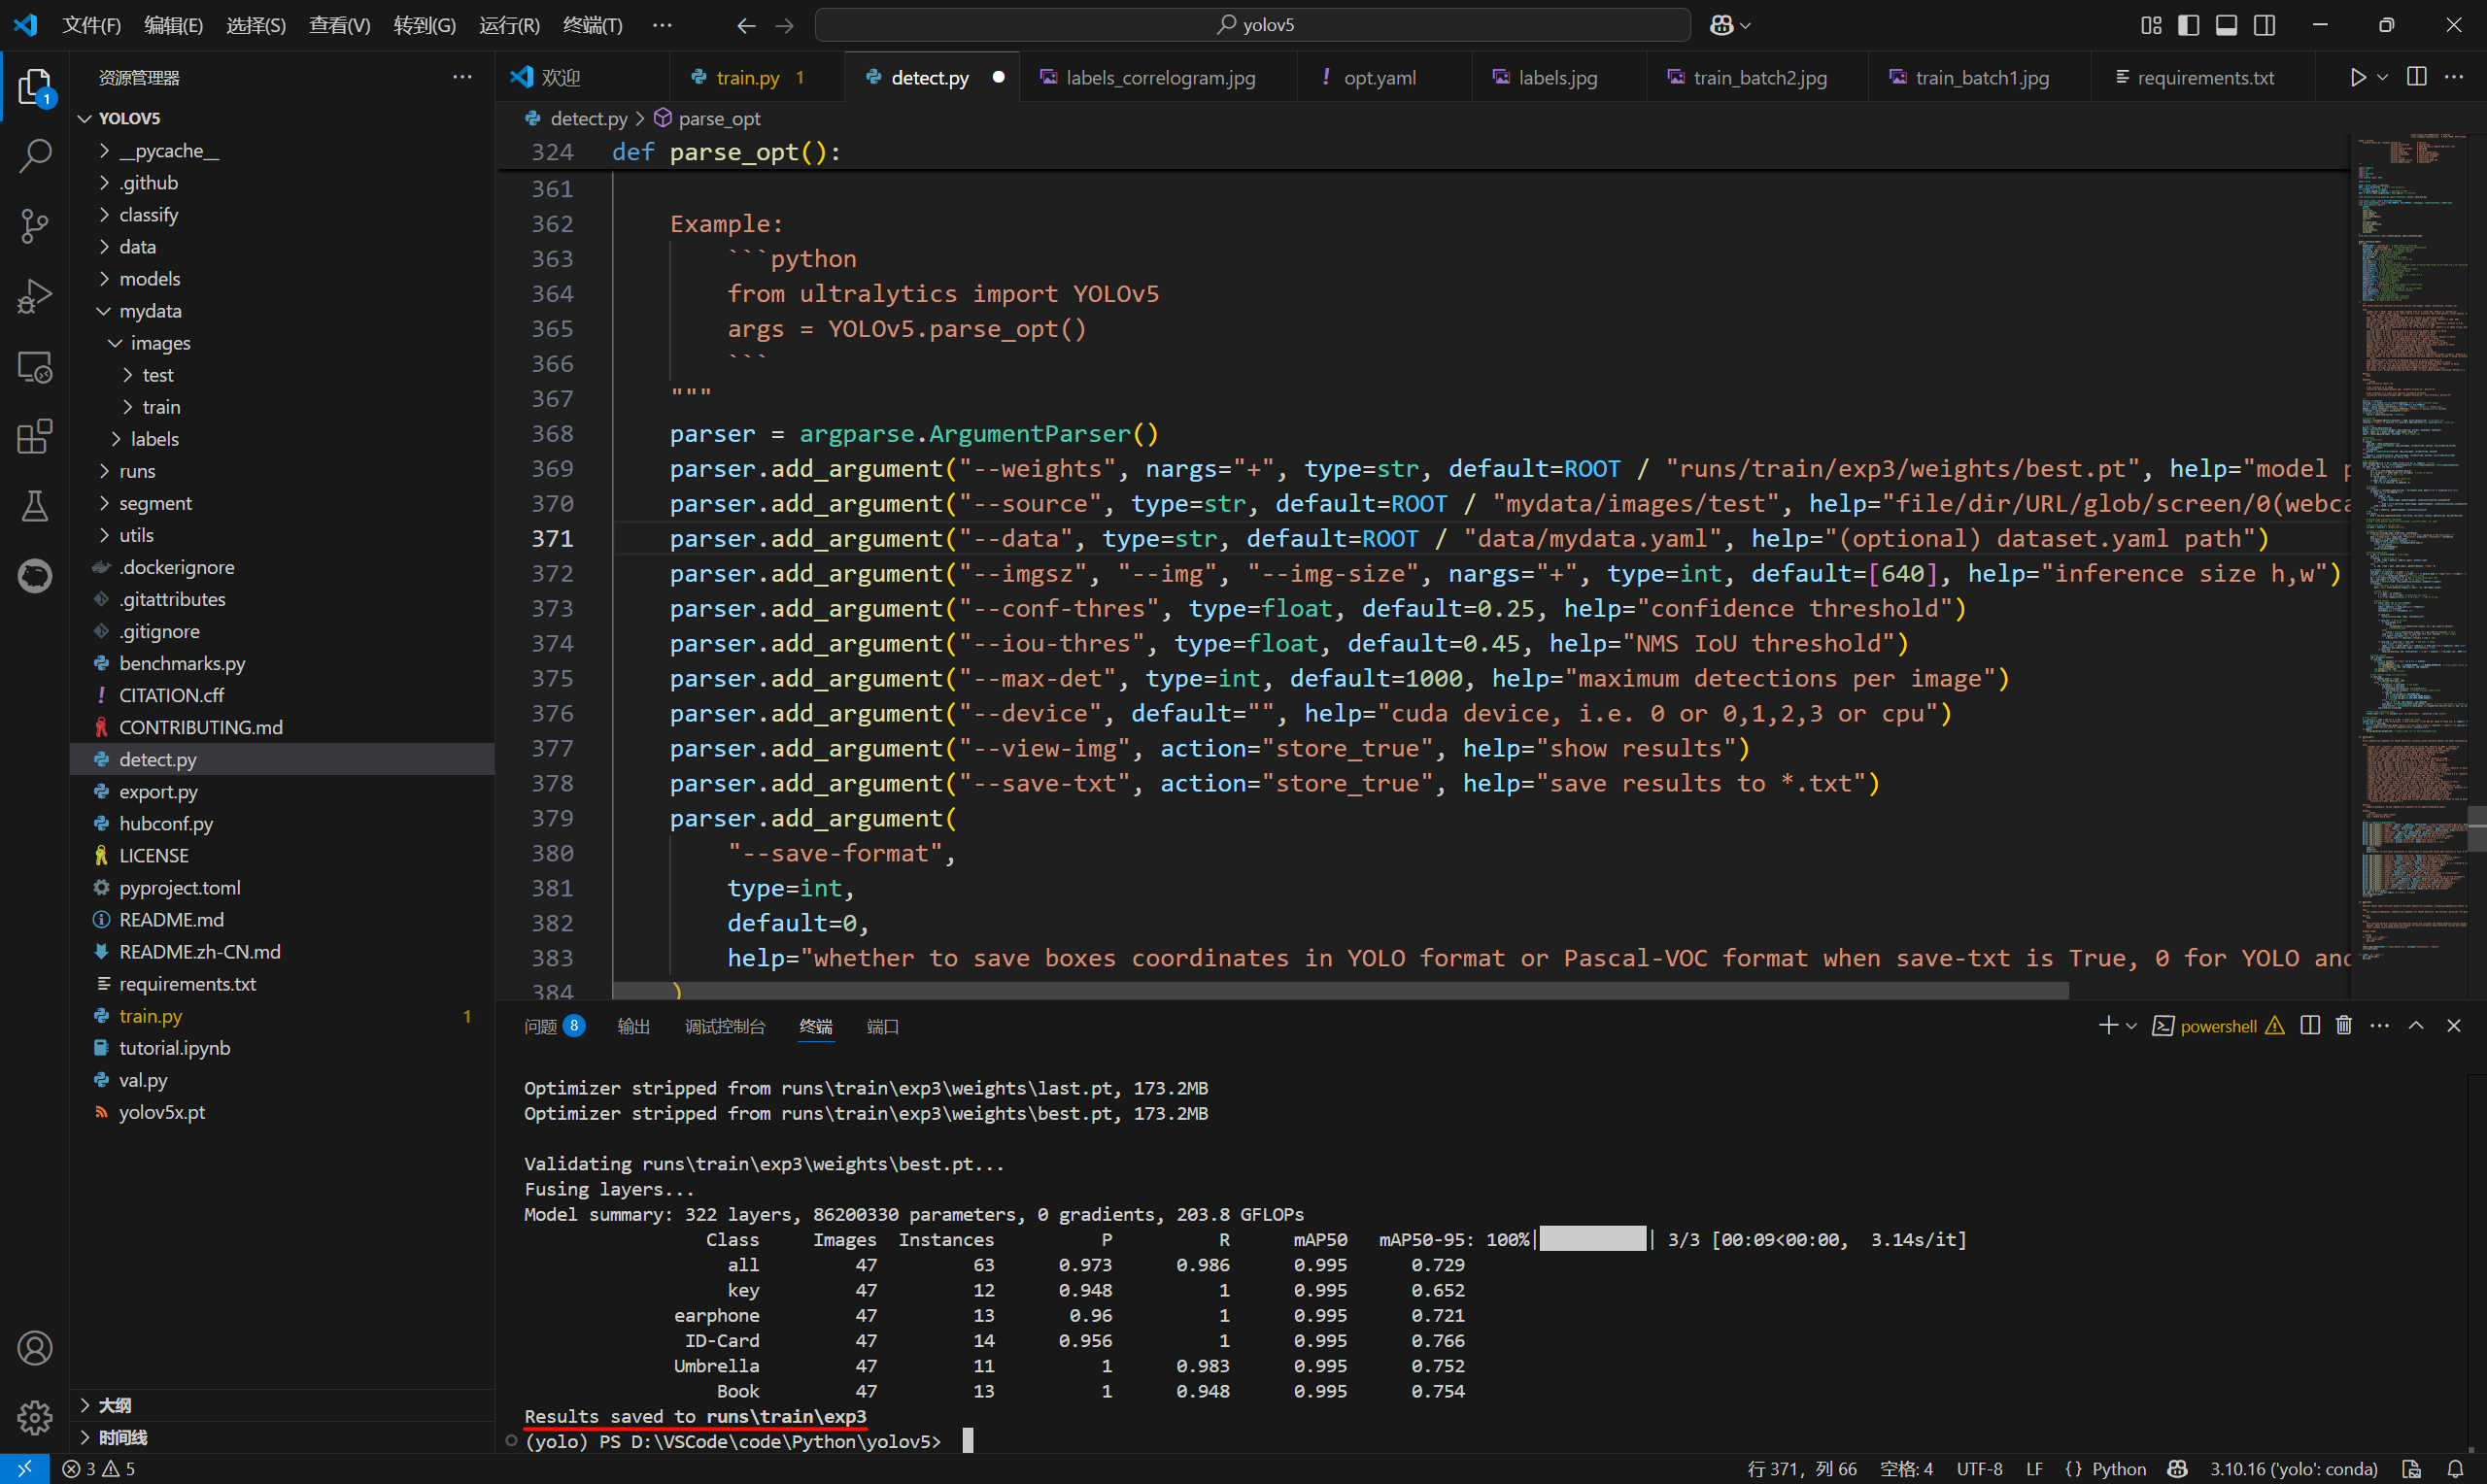Open train.py in explorer

click(x=150, y=1016)
